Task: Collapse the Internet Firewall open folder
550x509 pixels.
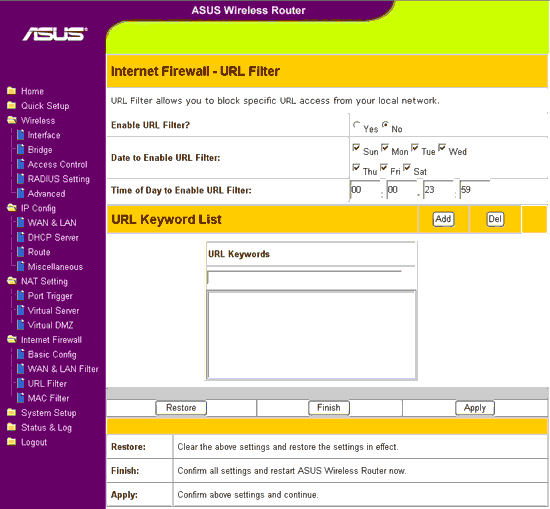Action: click(12, 339)
